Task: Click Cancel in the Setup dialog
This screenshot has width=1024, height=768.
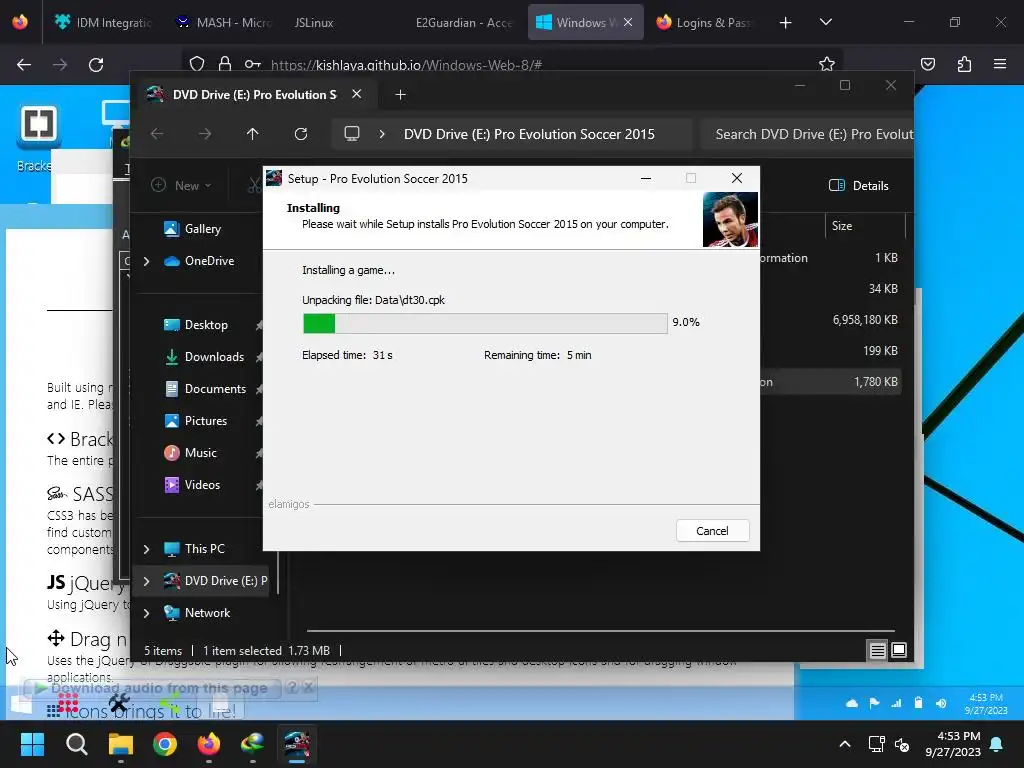Action: [712, 531]
